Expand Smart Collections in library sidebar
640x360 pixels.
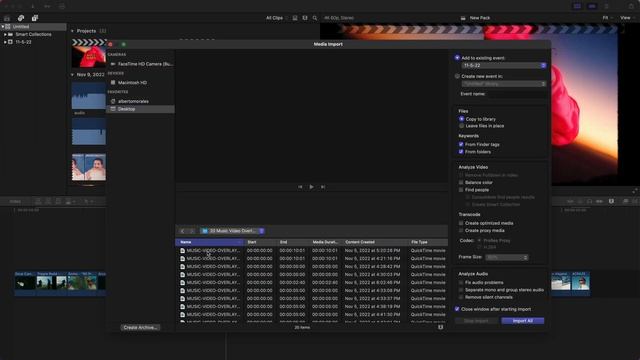pyautogui.click(x=5, y=34)
